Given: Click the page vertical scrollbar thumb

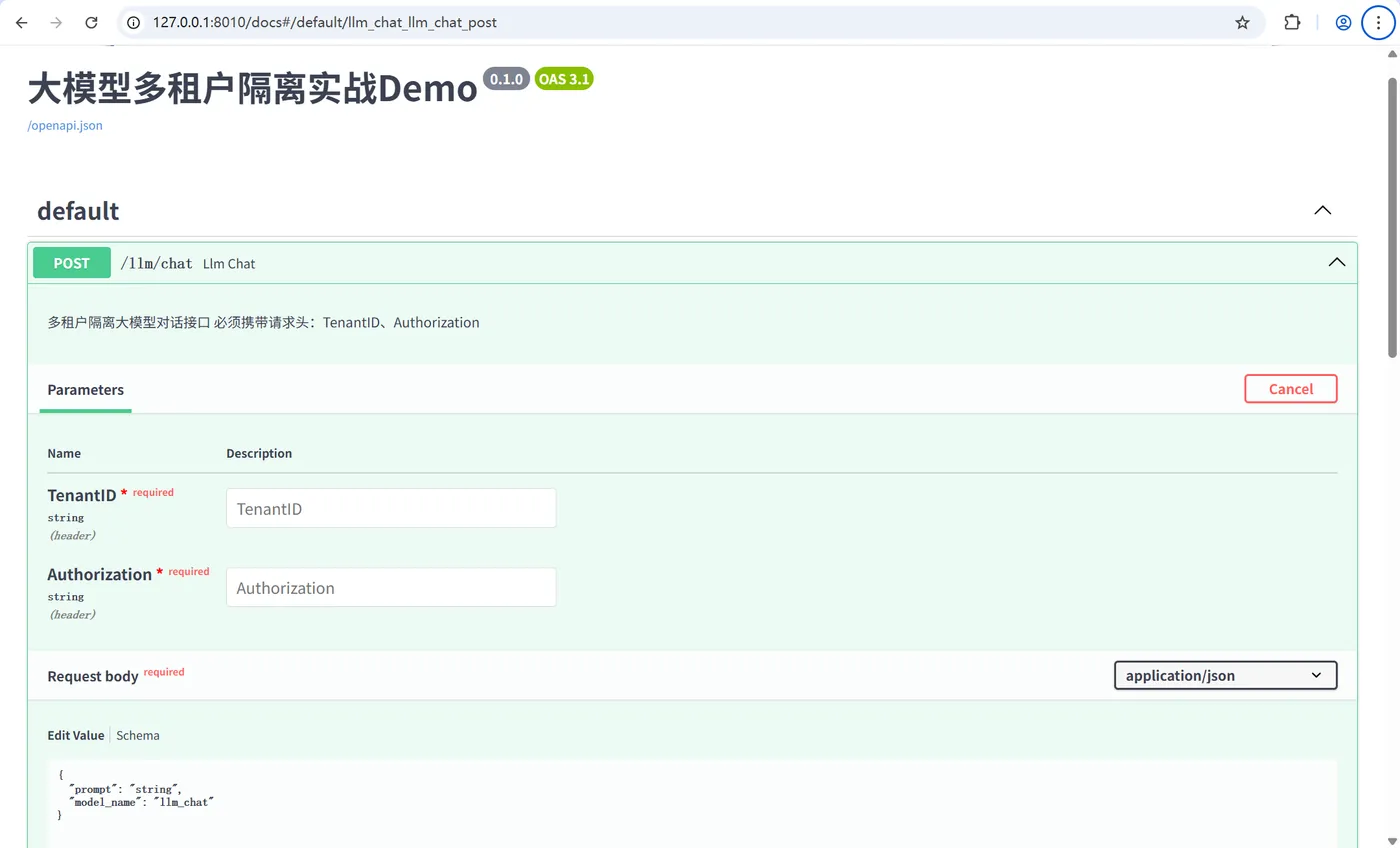Looking at the screenshot, I should 1392,217.
